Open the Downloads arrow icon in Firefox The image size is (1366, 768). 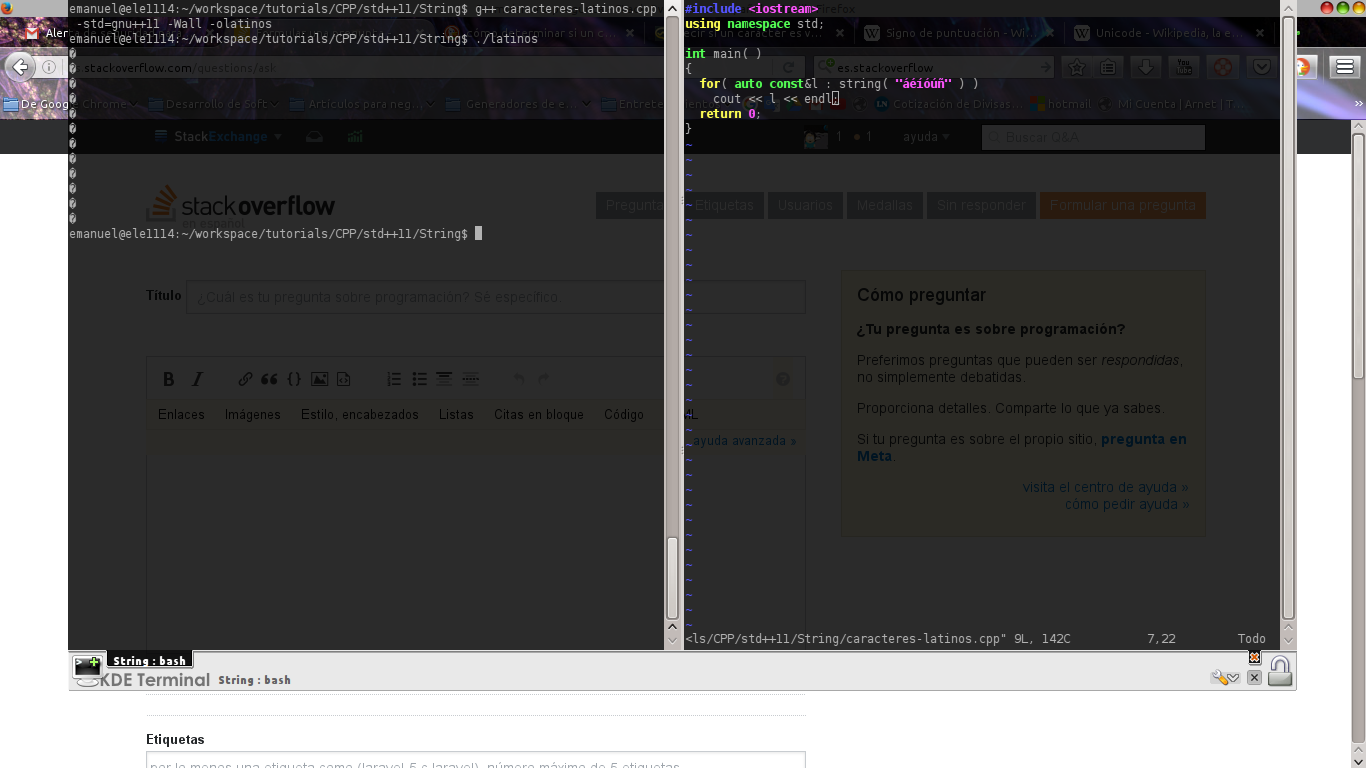point(1146,68)
